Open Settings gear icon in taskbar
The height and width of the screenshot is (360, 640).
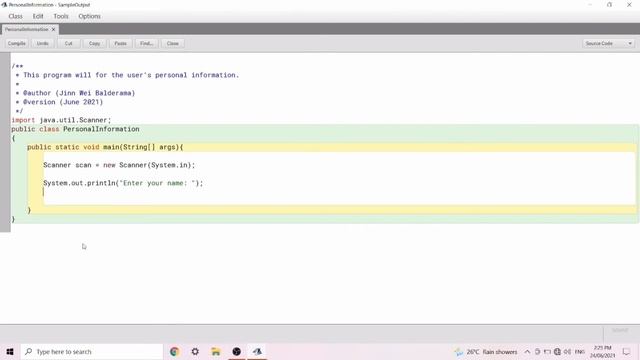[195, 351]
